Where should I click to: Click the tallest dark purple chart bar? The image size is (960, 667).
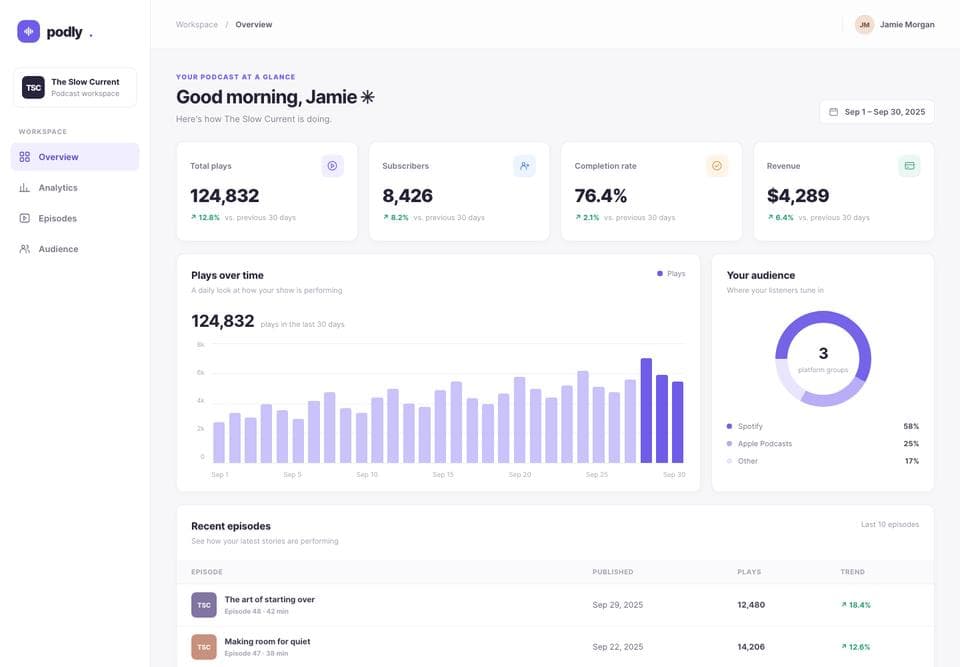pyautogui.click(x=646, y=410)
